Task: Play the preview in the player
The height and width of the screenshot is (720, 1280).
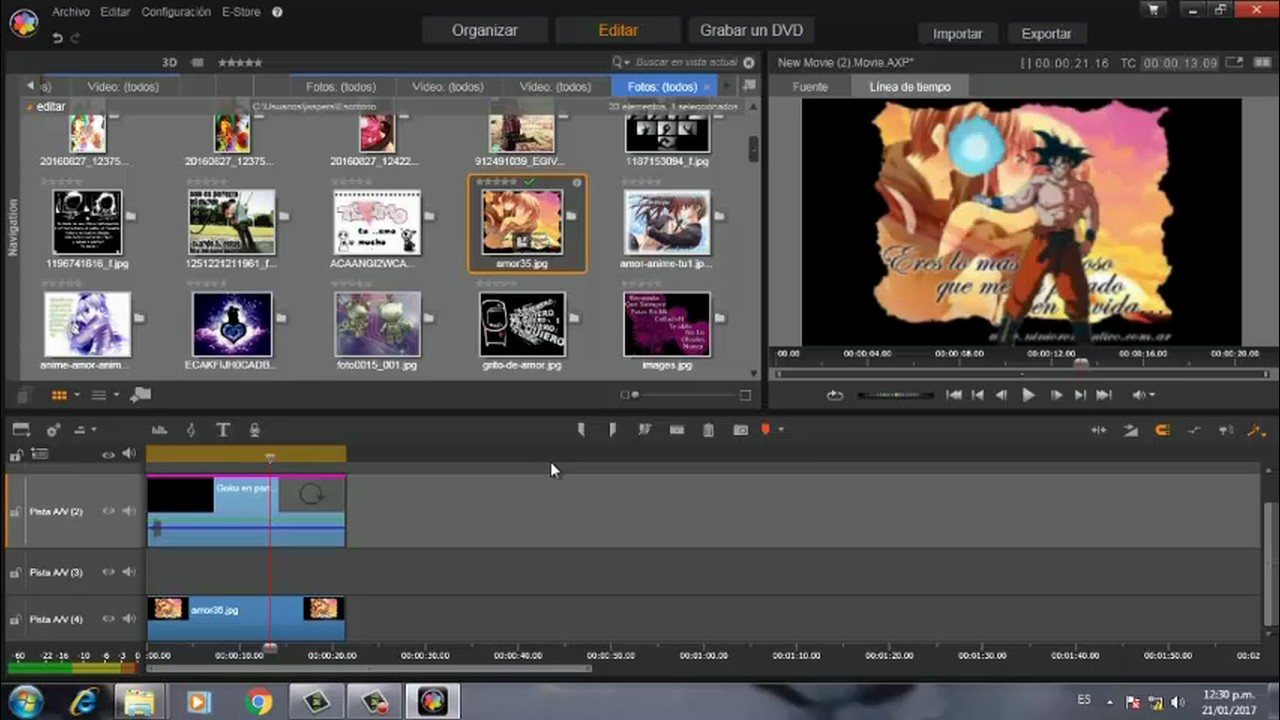Action: (x=1028, y=395)
